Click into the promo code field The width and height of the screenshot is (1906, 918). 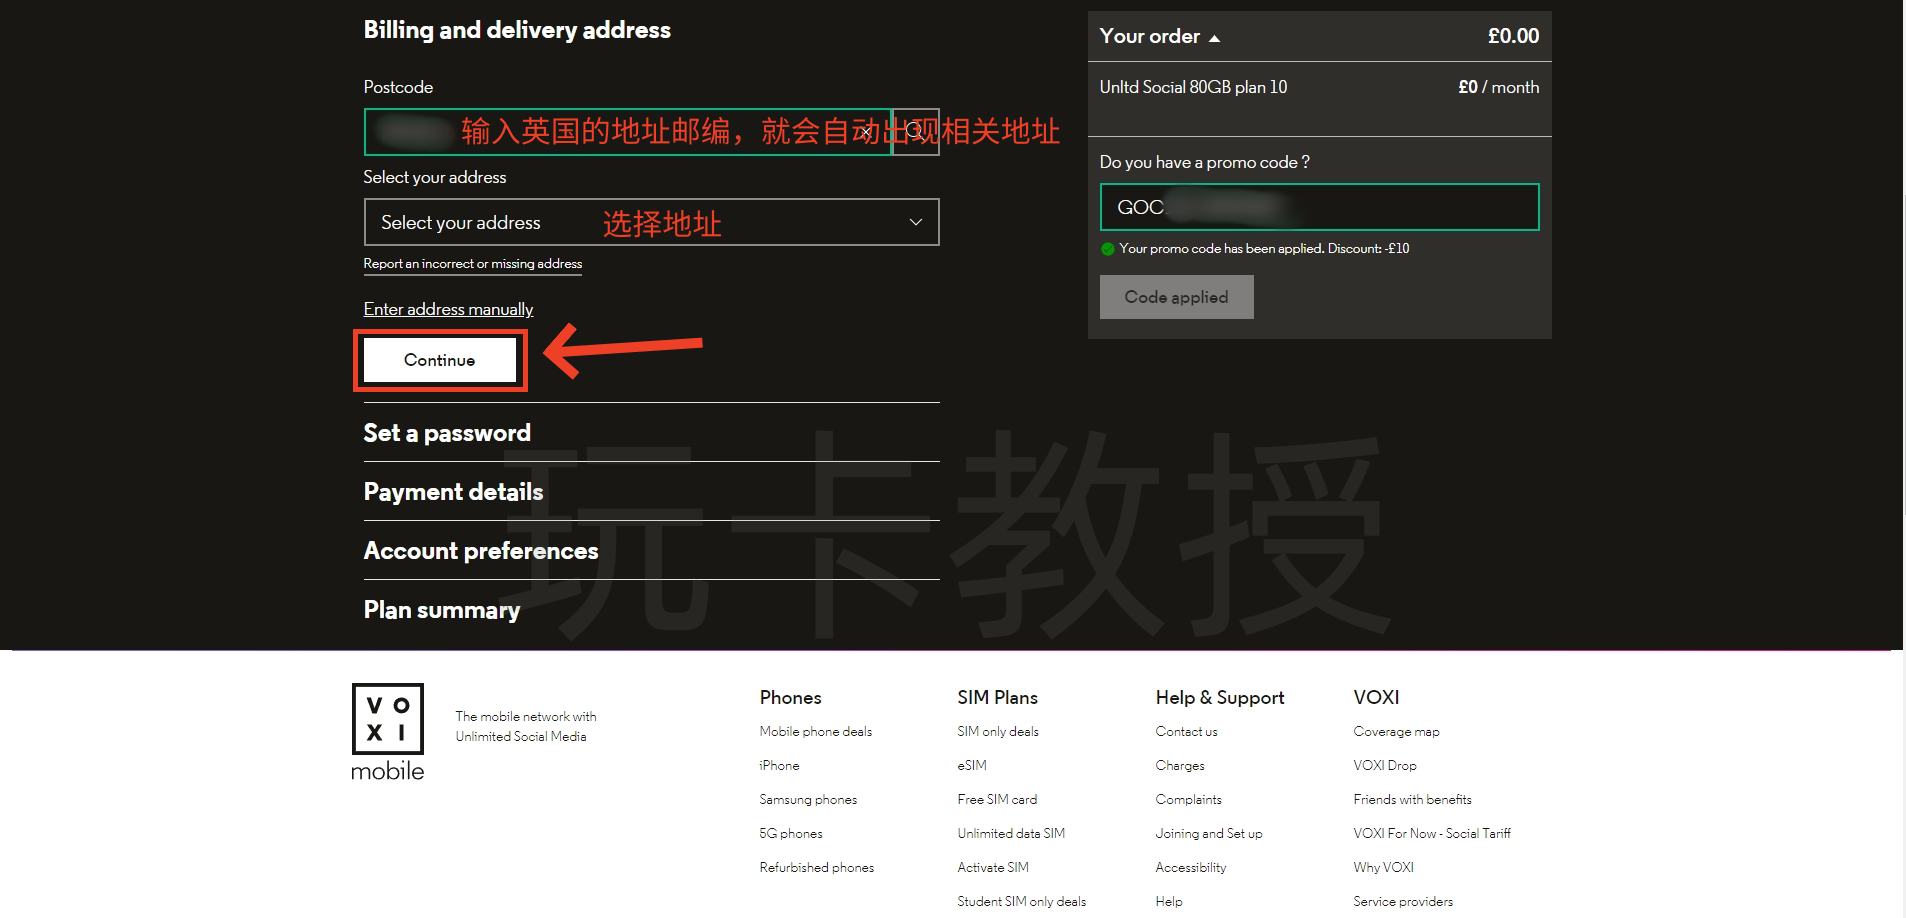click(1318, 207)
